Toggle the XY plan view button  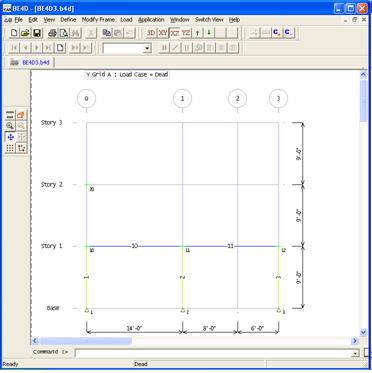click(163, 33)
